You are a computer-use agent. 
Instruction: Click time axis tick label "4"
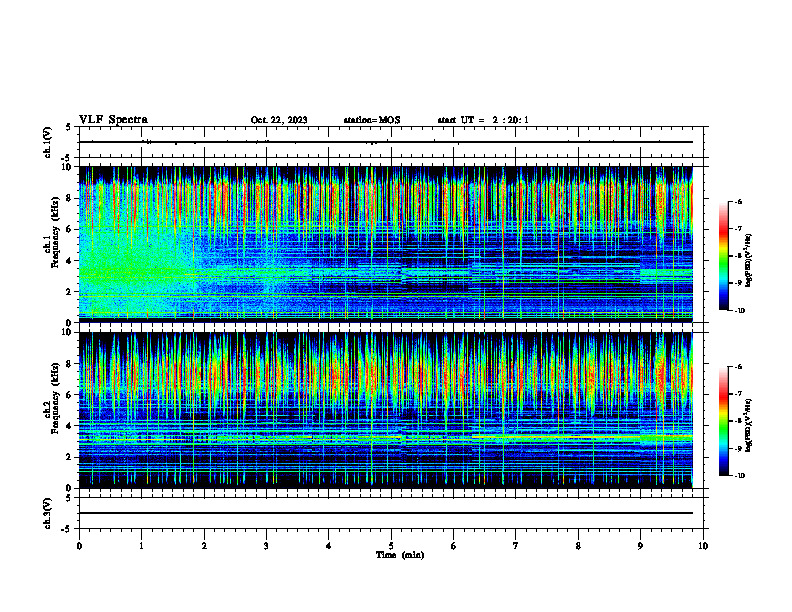pos(328,546)
